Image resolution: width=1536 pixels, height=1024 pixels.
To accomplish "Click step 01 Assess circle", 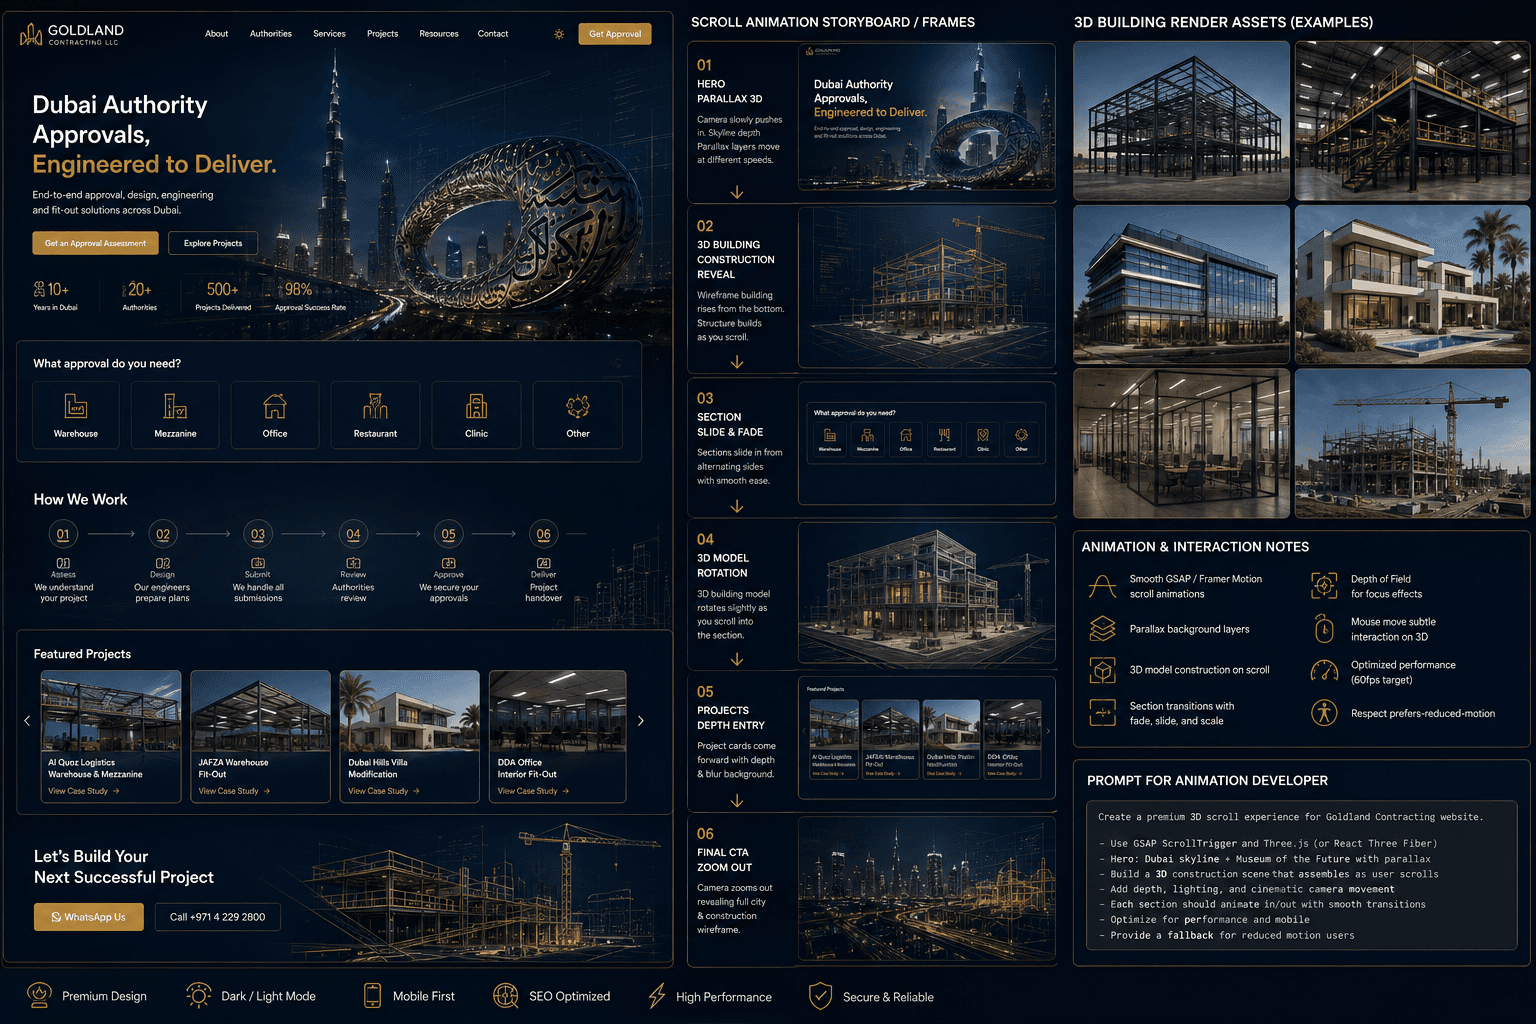I will pos(63,534).
